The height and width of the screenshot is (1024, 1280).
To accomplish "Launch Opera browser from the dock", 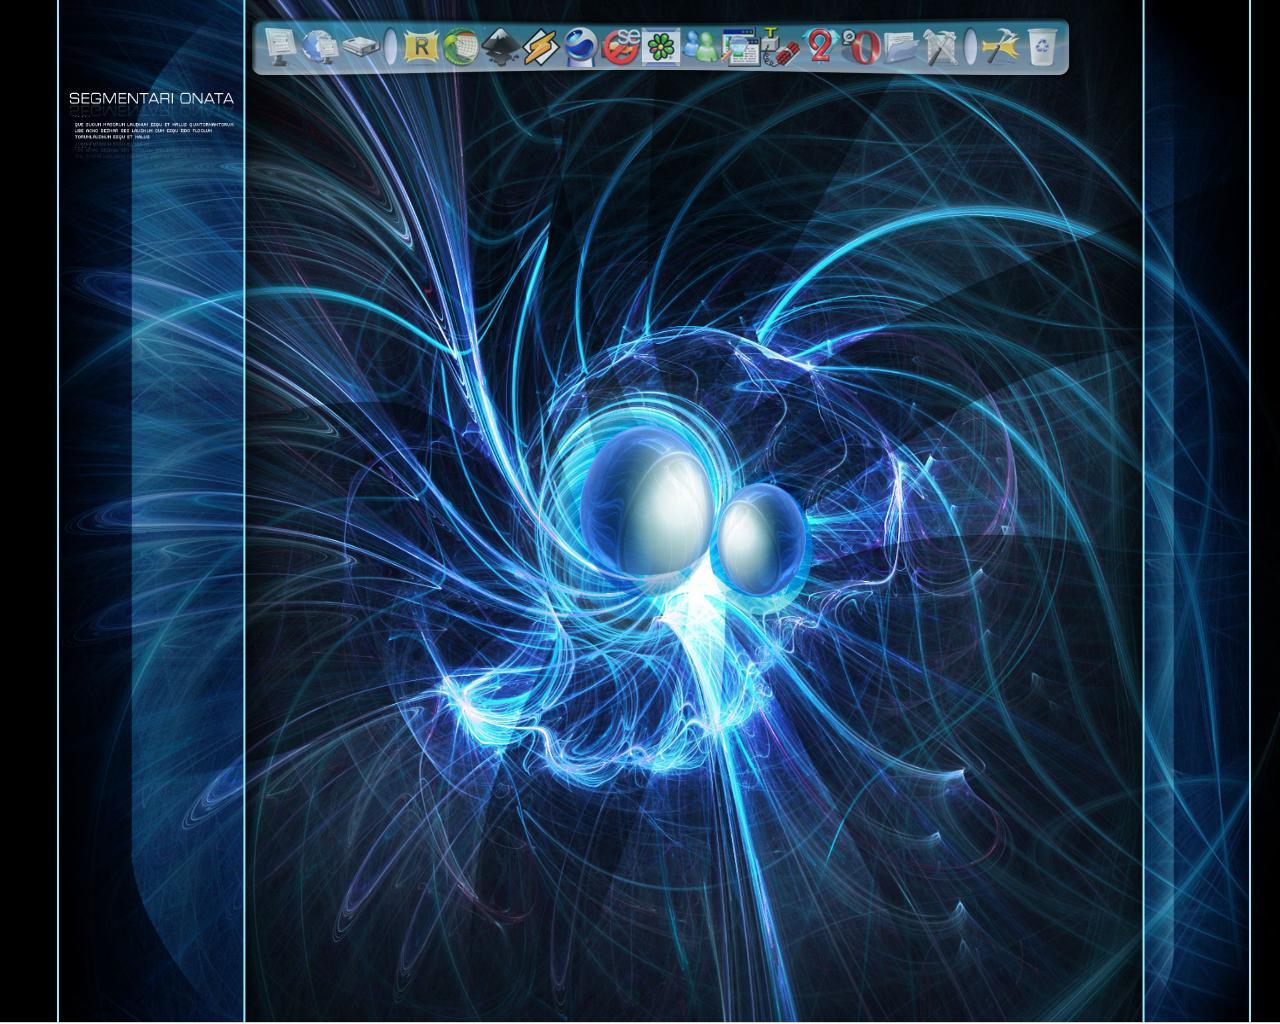I will tap(860, 47).
